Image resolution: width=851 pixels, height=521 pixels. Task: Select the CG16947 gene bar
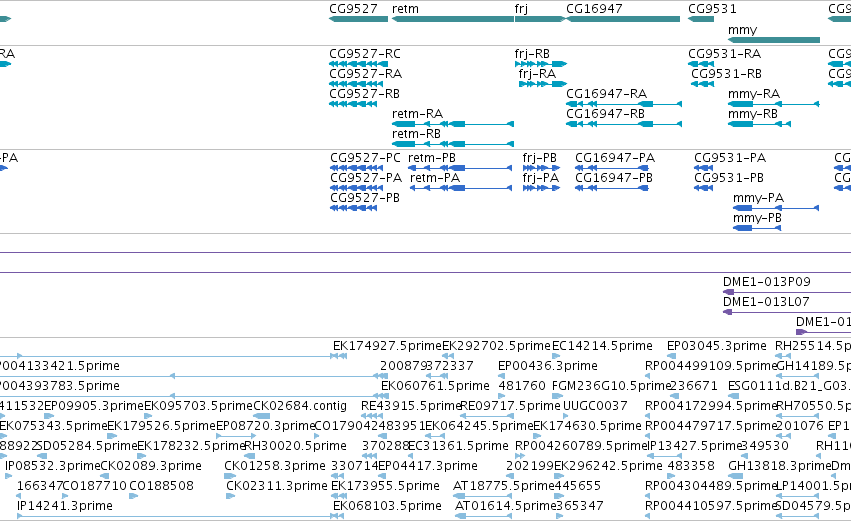pos(623,19)
